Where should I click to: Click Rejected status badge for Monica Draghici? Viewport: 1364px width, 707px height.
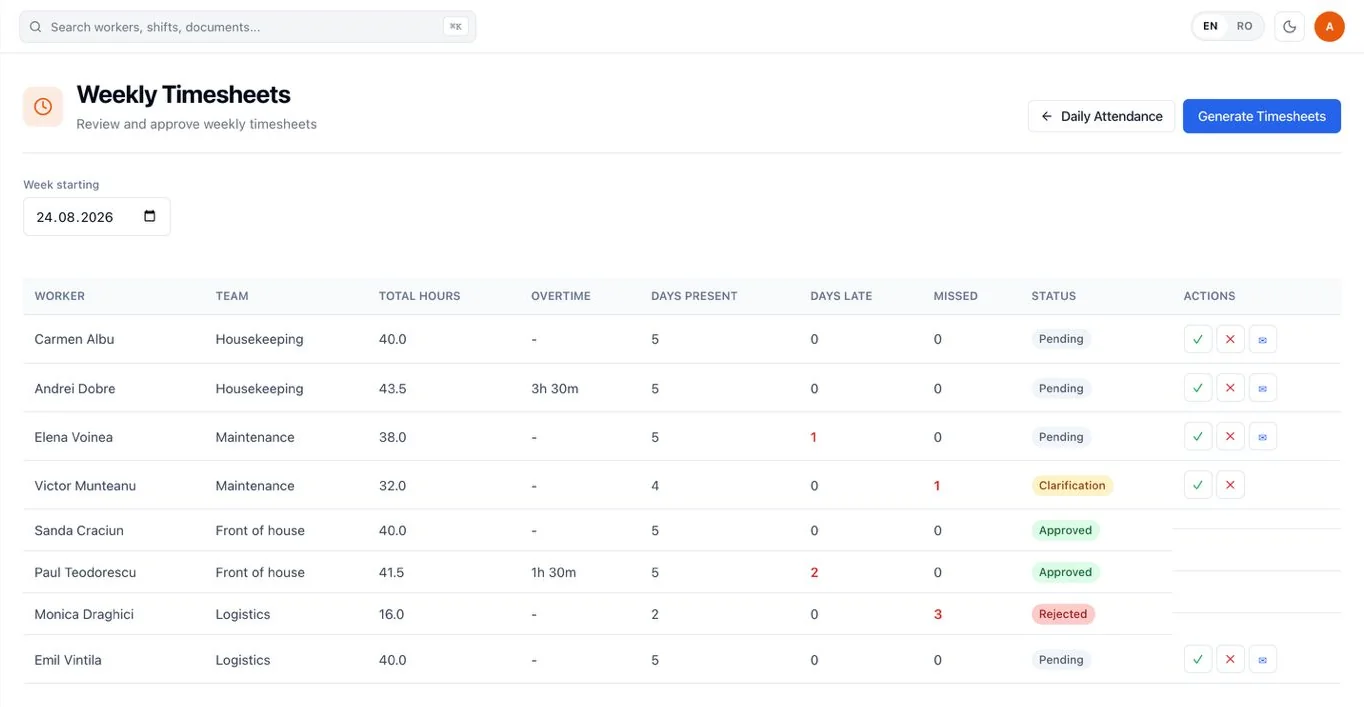point(1063,614)
